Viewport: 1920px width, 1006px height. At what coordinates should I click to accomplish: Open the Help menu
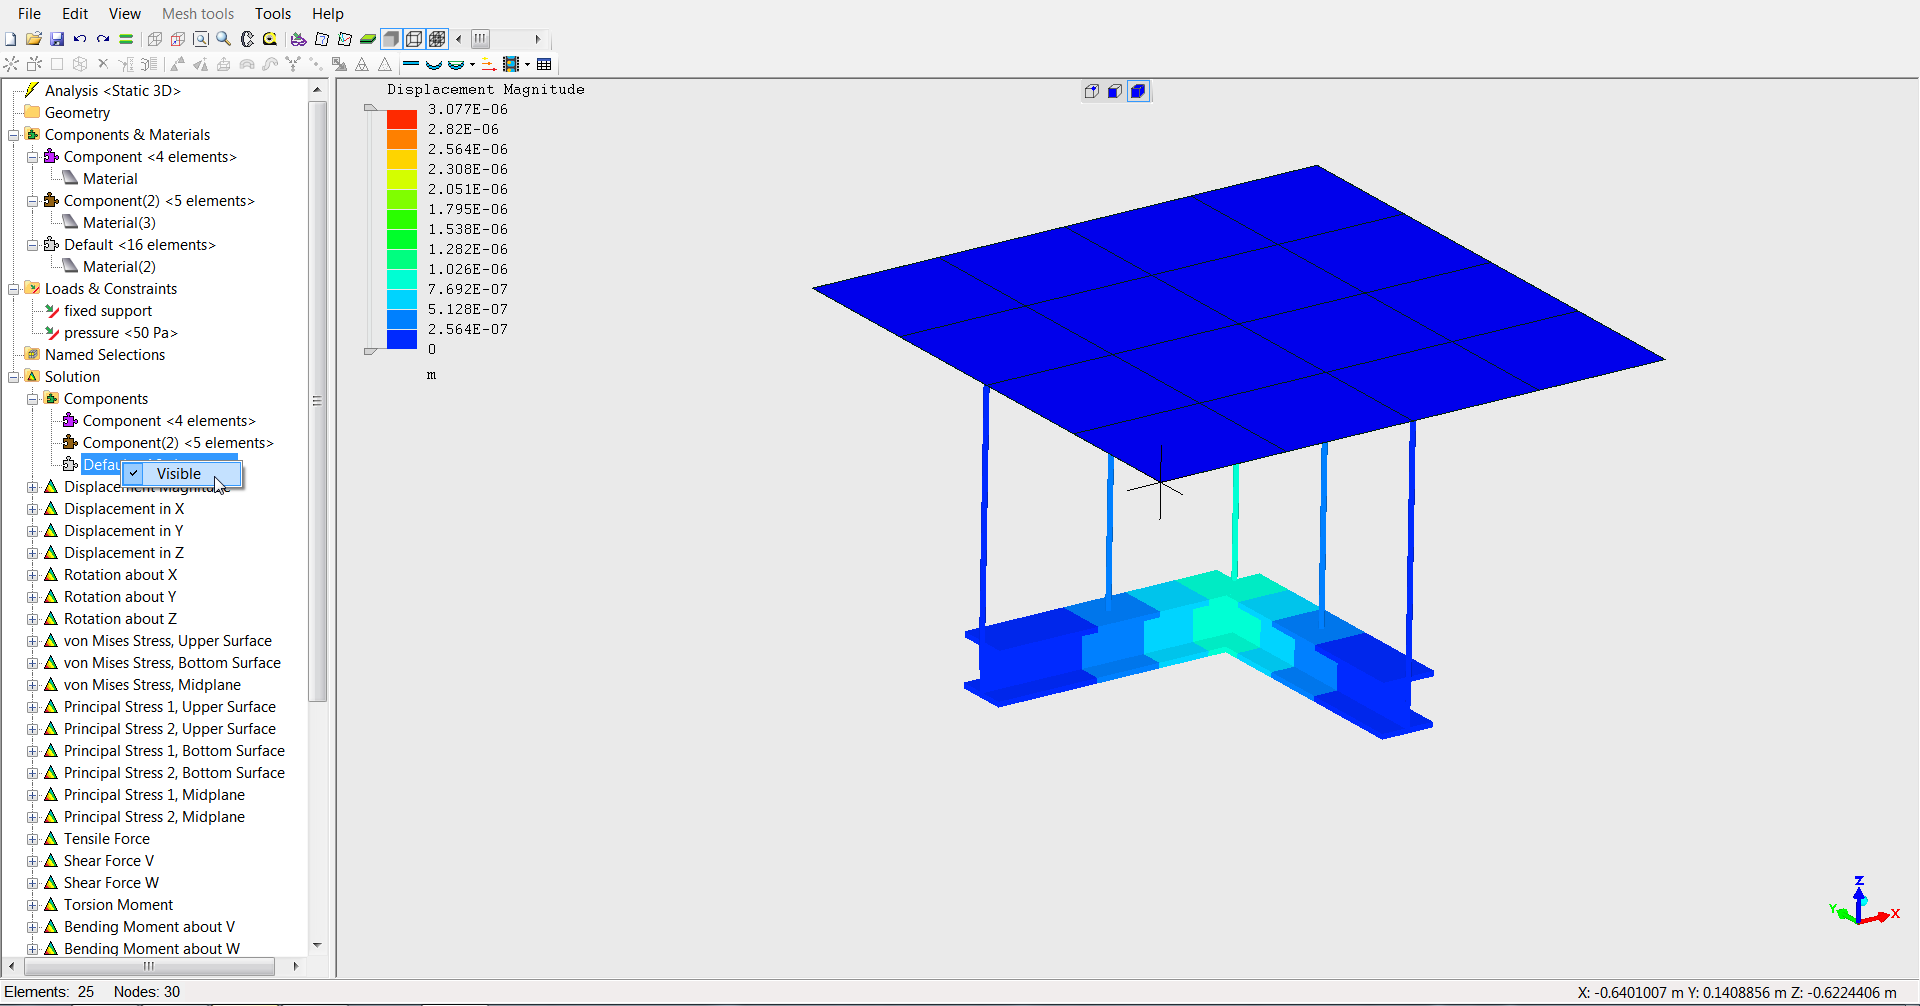[328, 13]
